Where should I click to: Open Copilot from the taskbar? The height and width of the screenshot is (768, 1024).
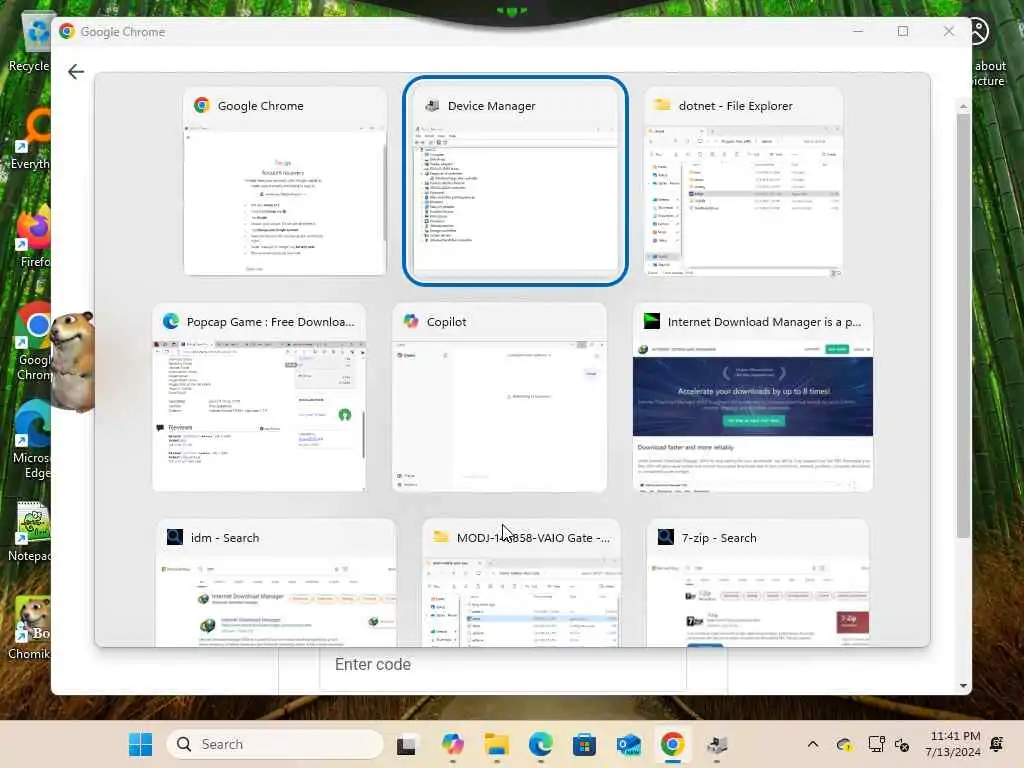point(452,744)
